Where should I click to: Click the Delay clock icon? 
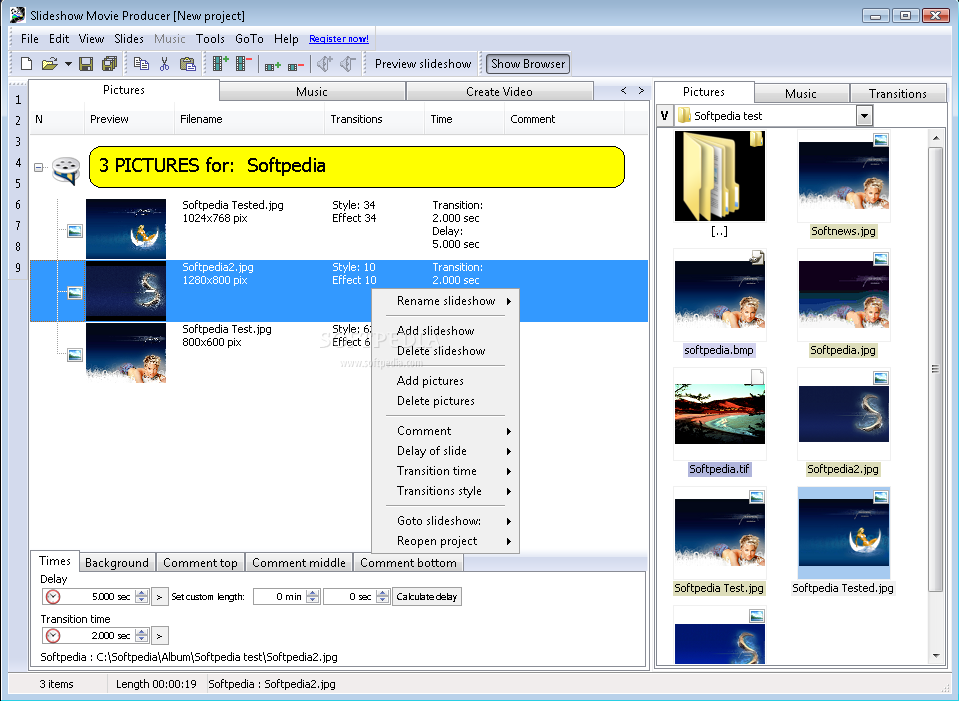[x=53, y=596]
